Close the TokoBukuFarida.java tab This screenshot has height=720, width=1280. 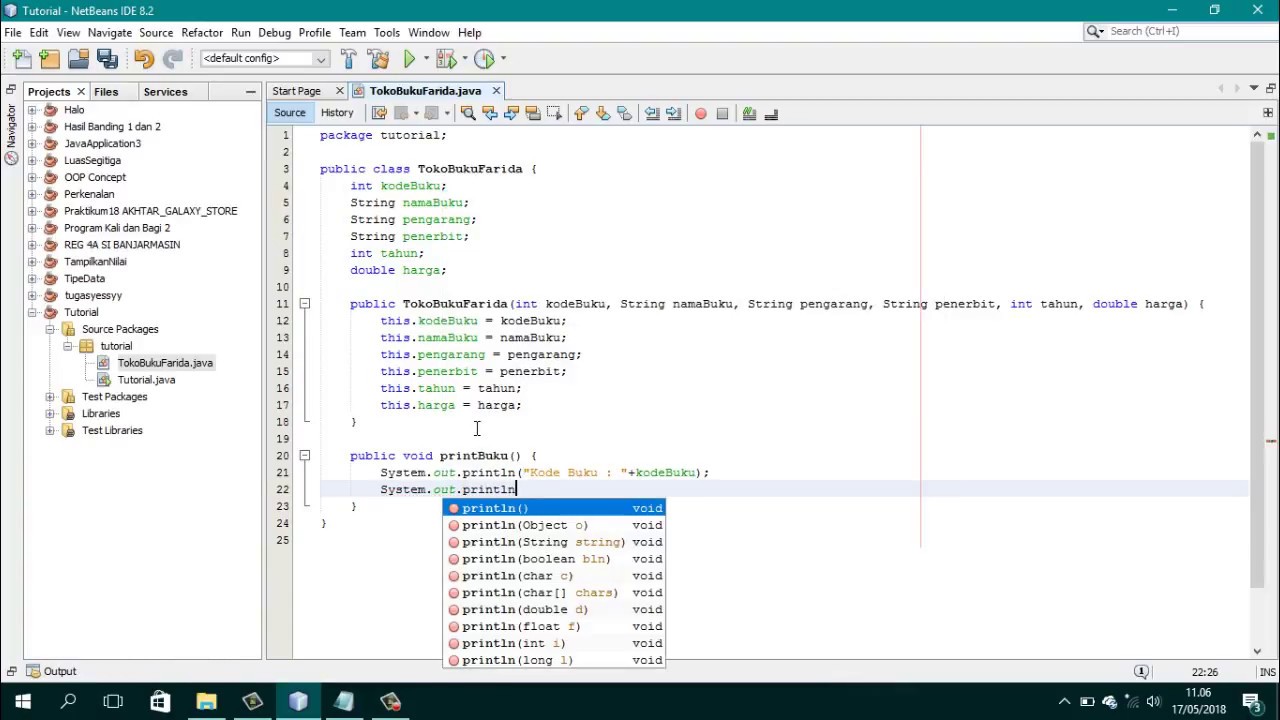tap(496, 91)
